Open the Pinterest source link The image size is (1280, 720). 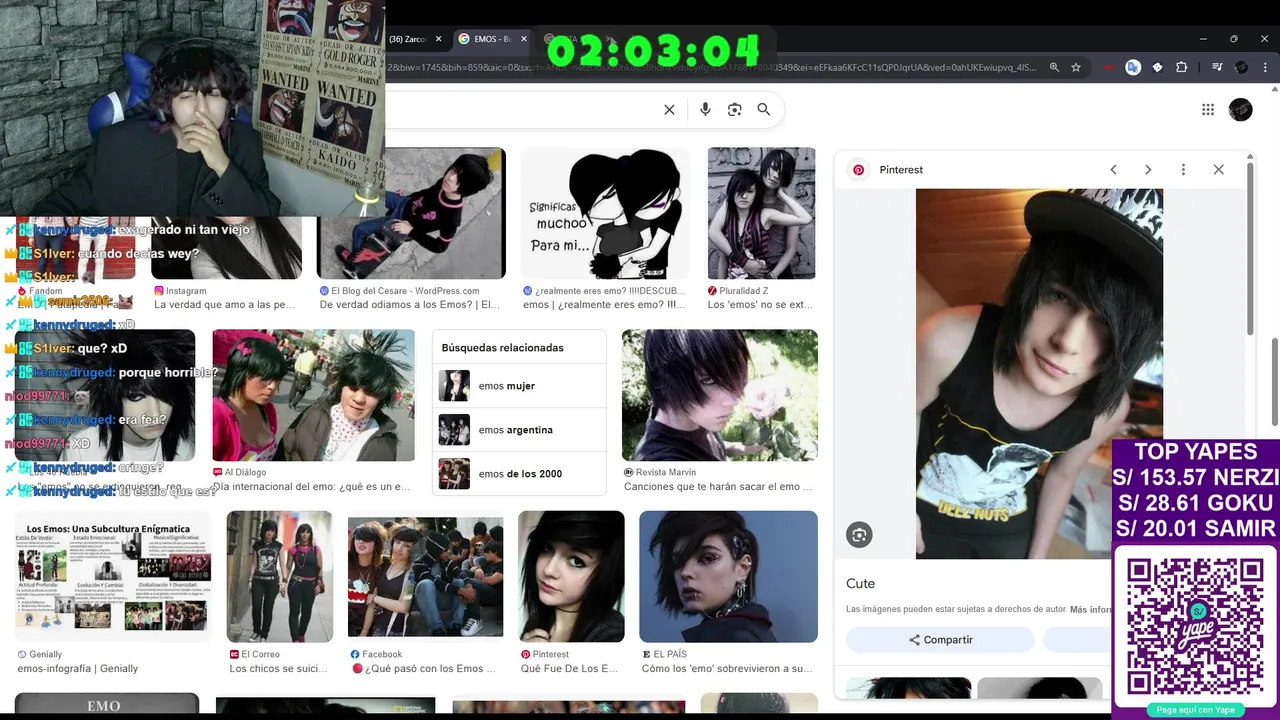901,170
